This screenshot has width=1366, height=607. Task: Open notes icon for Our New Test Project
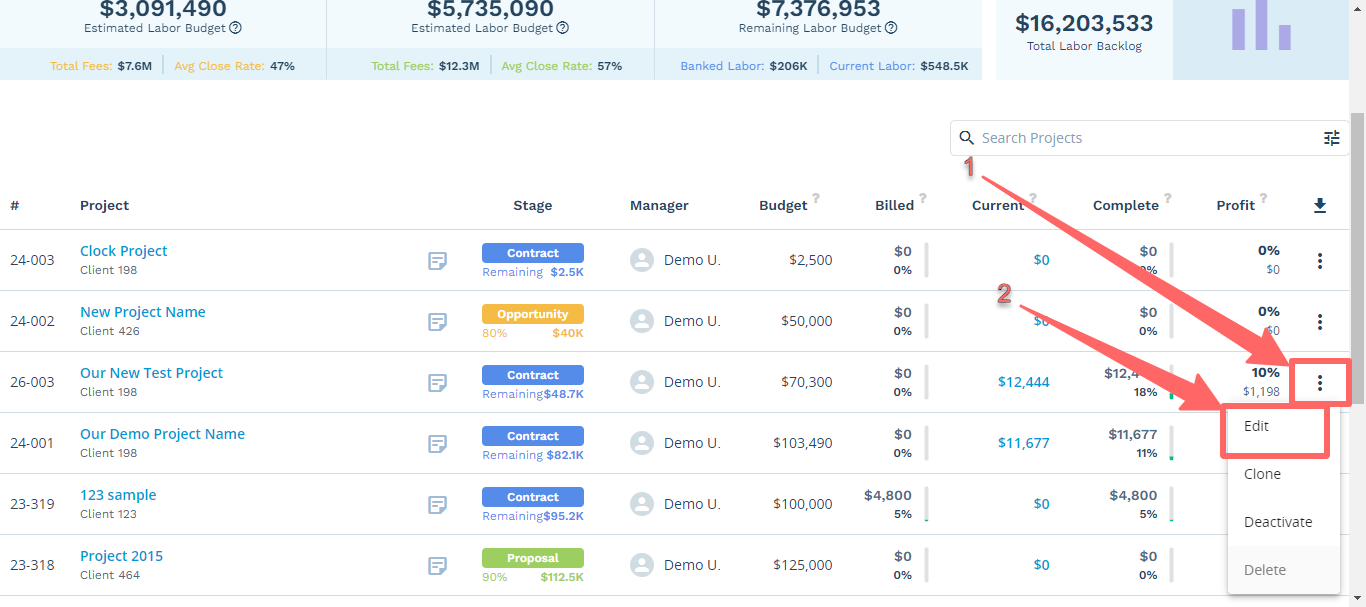(x=437, y=383)
